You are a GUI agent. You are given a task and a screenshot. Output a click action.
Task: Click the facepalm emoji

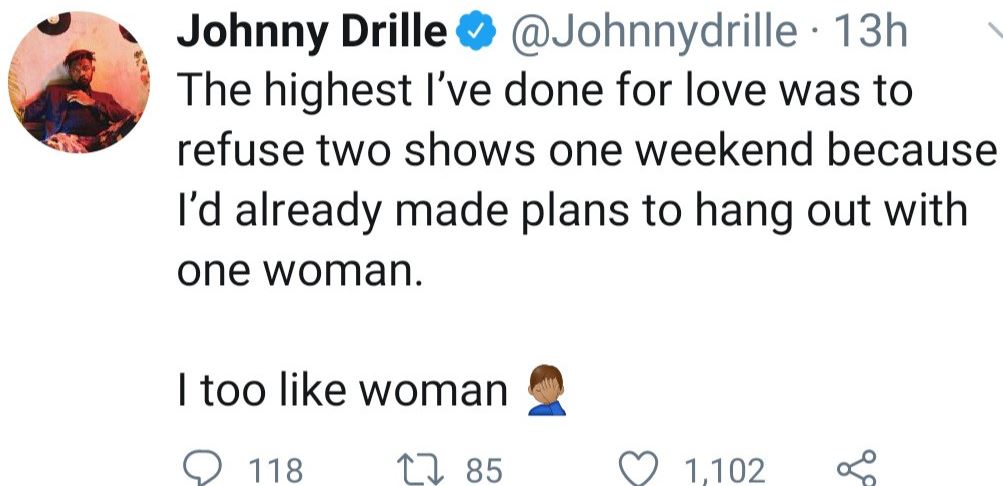click(x=545, y=389)
